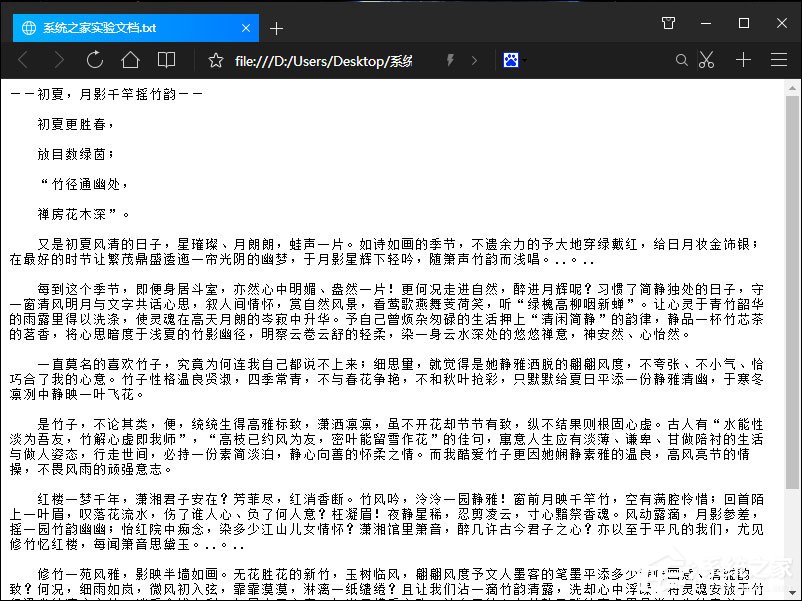Reload the page with refresh icon
The image size is (802, 601).
pos(95,60)
